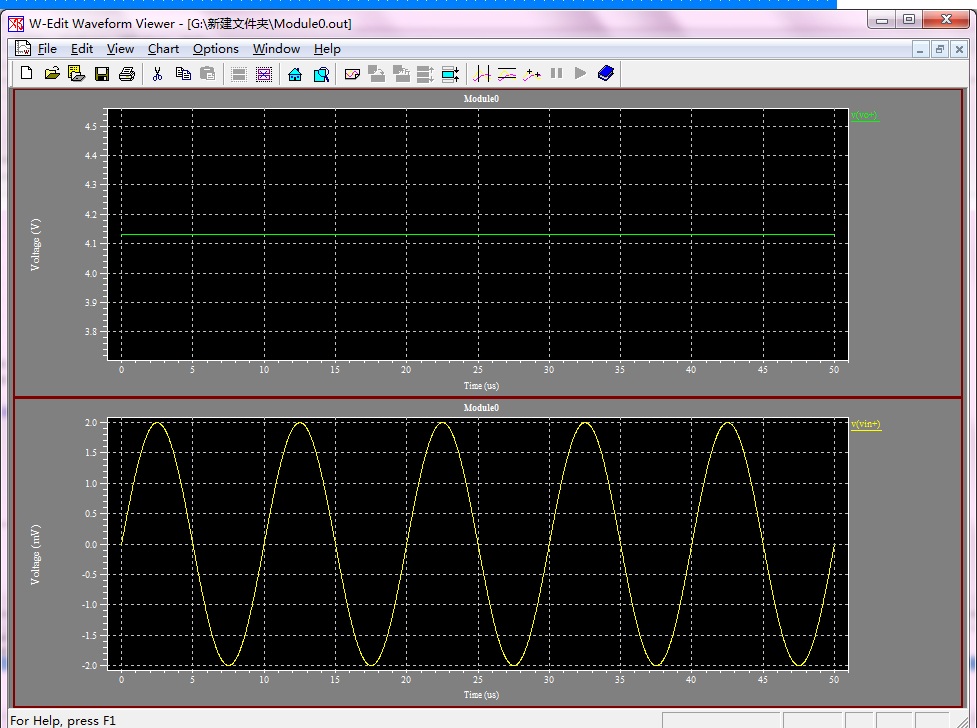Click the New file icon
Viewport: 977px width, 728px height.
[x=26, y=73]
